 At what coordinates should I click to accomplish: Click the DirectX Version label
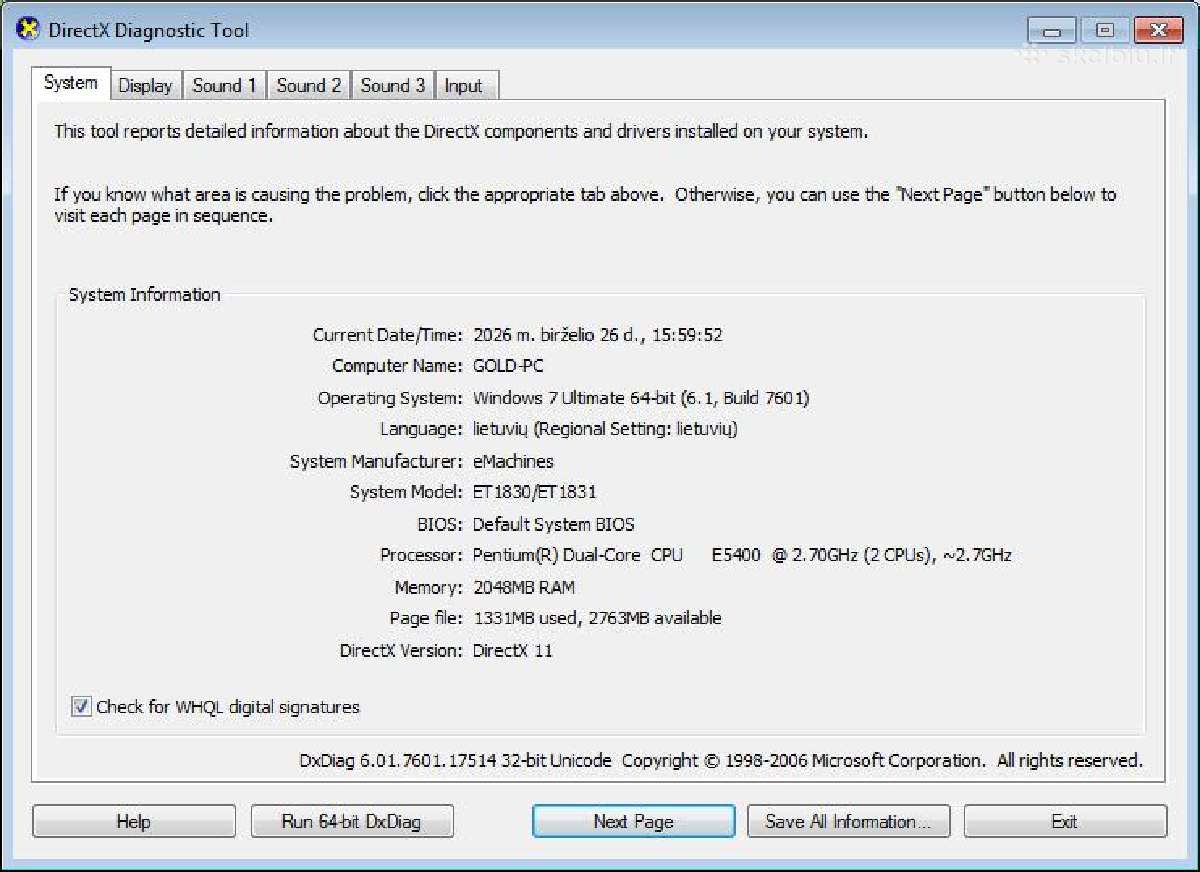[402, 651]
